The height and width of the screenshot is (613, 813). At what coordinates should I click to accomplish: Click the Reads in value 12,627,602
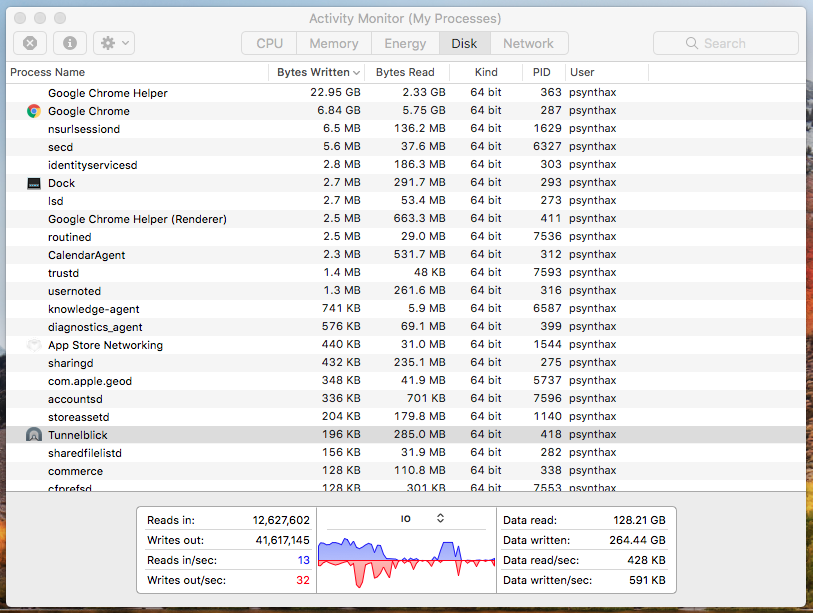[x=281, y=520]
